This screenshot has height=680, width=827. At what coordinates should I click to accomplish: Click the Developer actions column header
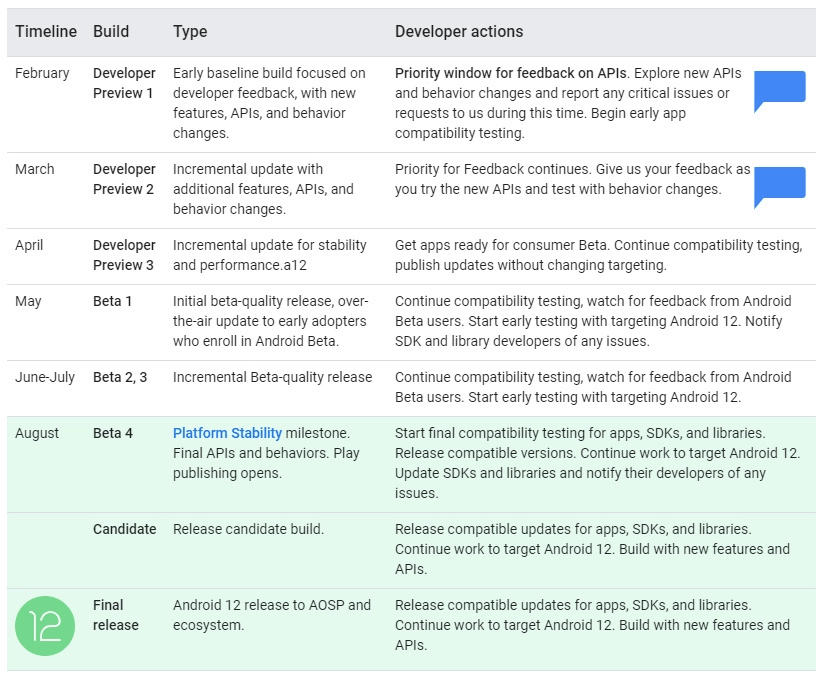coord(459,32)
